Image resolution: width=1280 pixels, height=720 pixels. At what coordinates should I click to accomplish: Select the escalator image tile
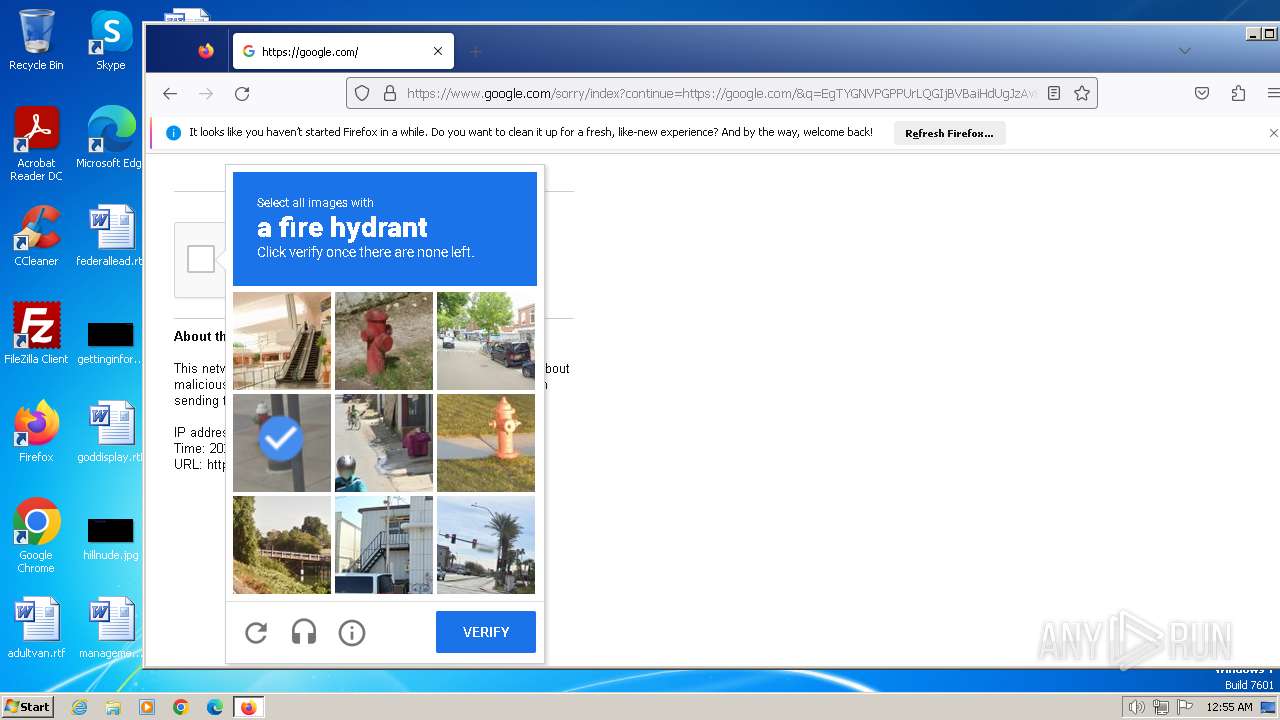click(x=282, y=341)
